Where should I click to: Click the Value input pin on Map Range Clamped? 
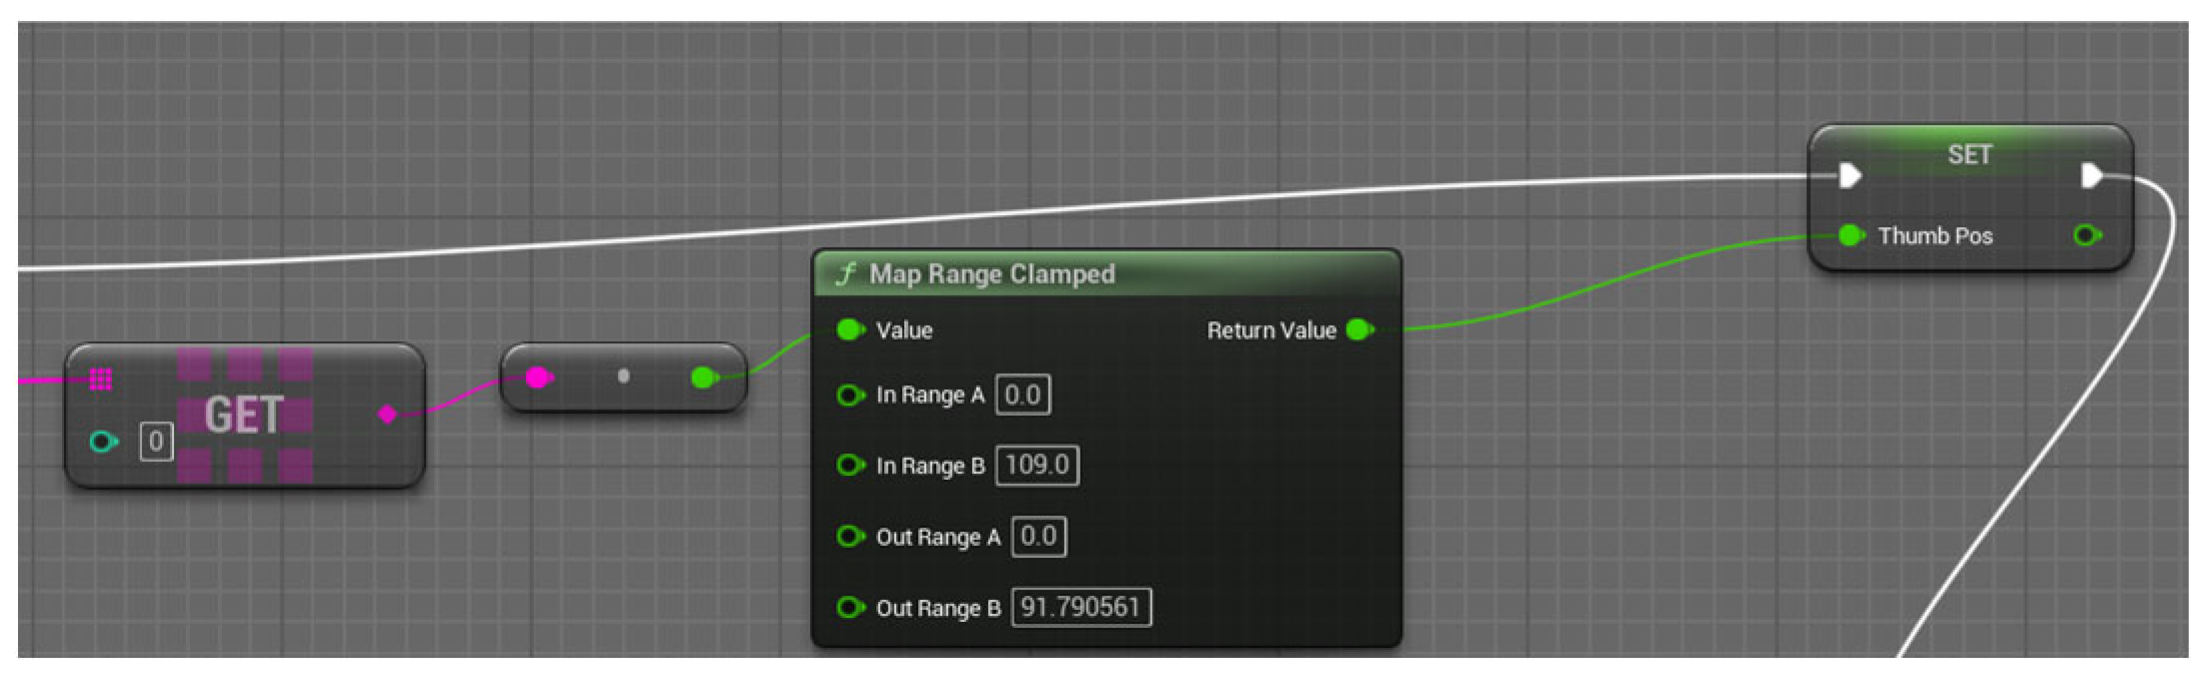point(850,330)
